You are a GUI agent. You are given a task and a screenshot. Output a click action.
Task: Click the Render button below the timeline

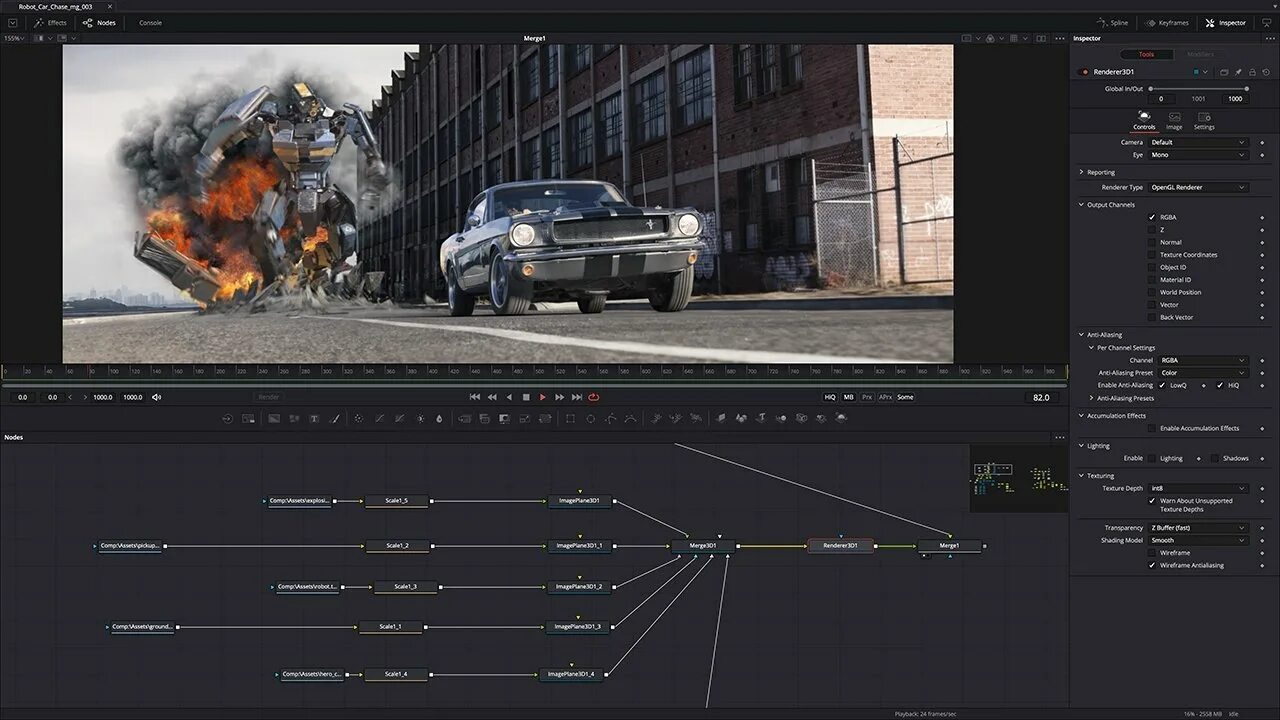269,397
